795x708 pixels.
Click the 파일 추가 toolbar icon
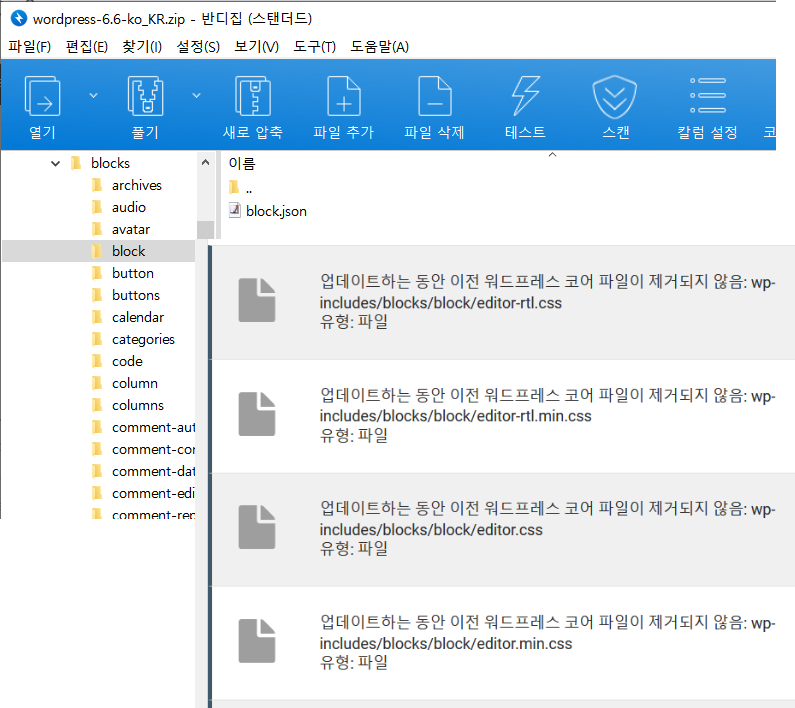tap(344, 96)
